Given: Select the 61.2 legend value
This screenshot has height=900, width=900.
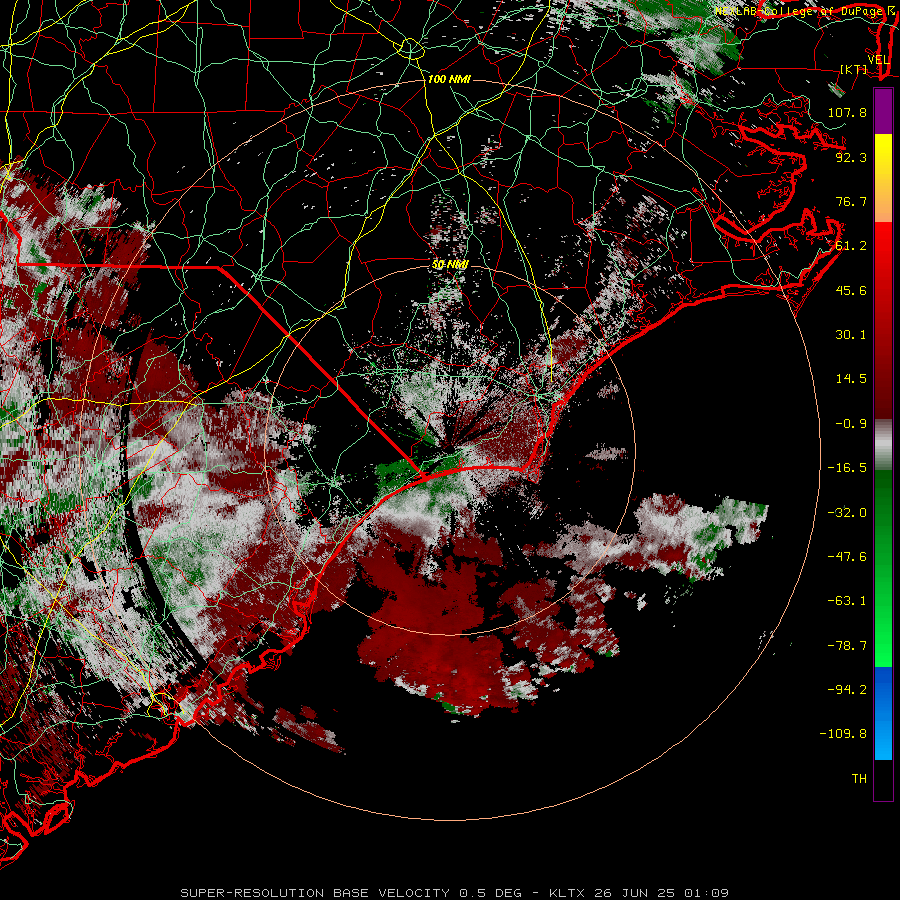Looking at the screenshot, I should (x=851, y=246).
